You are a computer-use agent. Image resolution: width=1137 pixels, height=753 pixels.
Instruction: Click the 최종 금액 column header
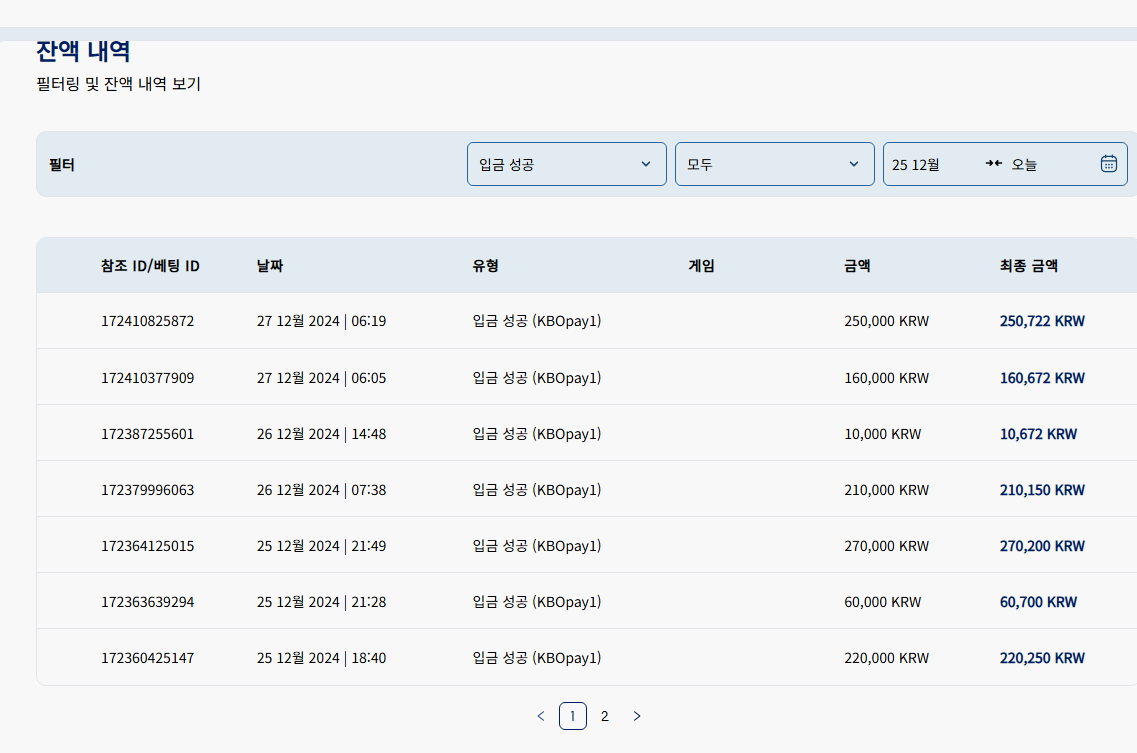(x=1028, y=266)
